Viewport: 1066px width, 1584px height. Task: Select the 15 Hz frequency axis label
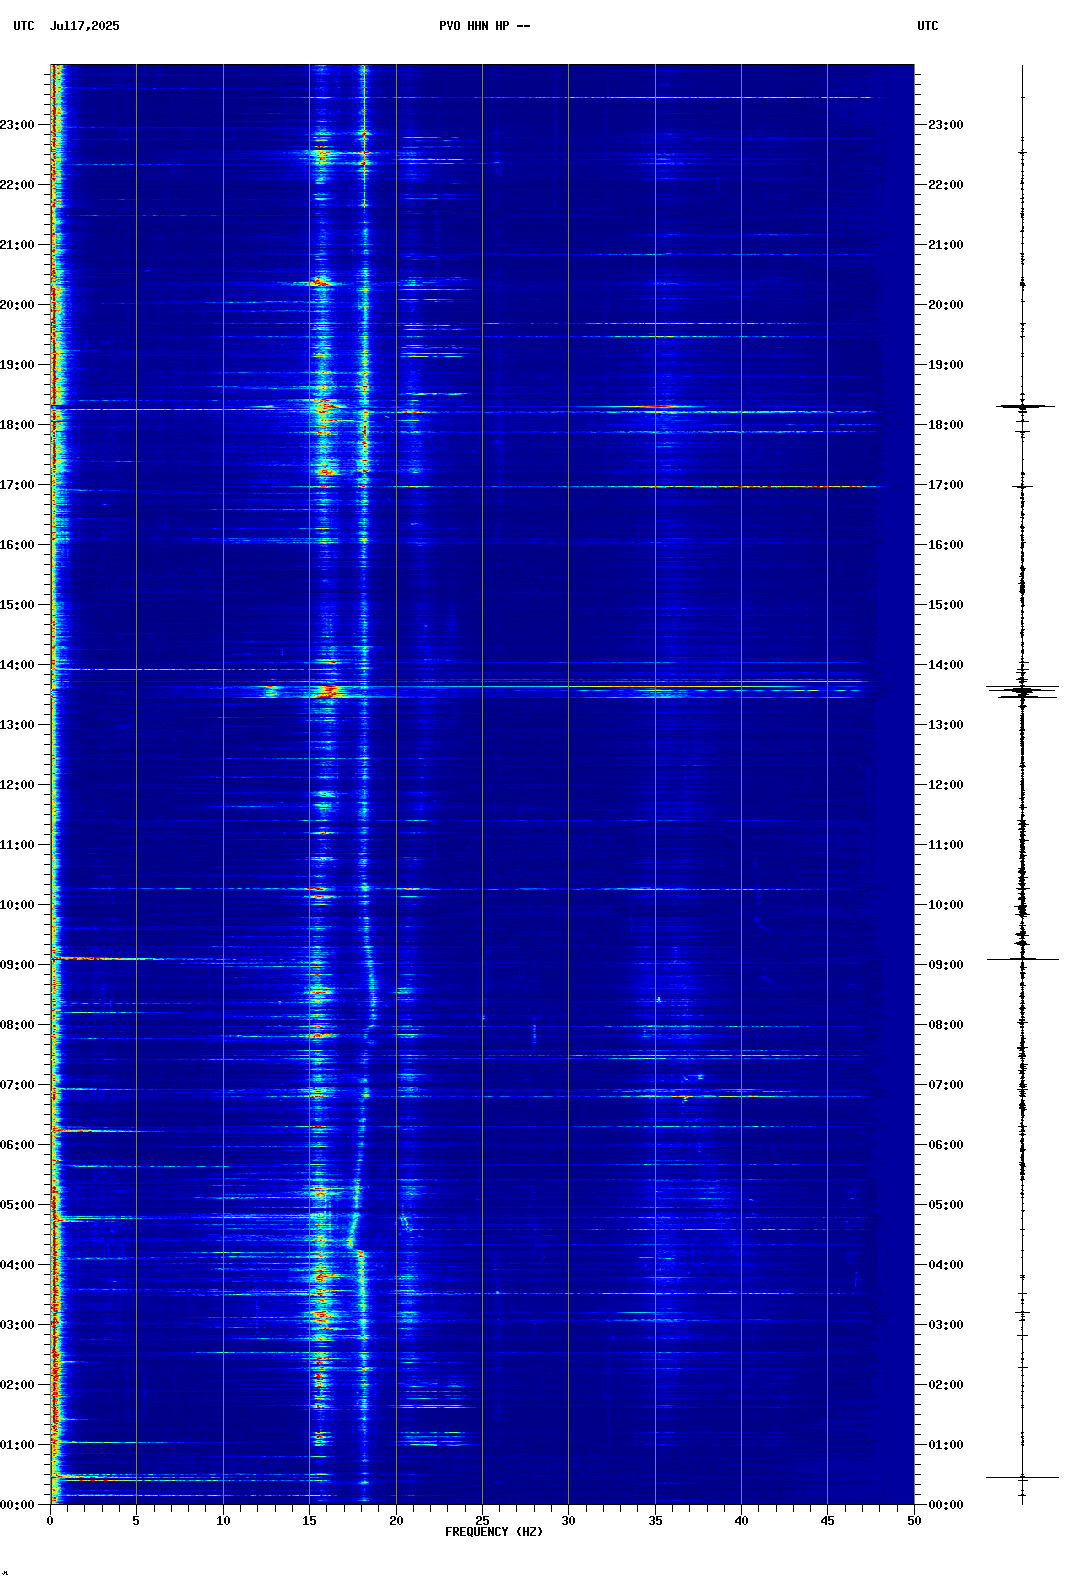(309, 1521)
